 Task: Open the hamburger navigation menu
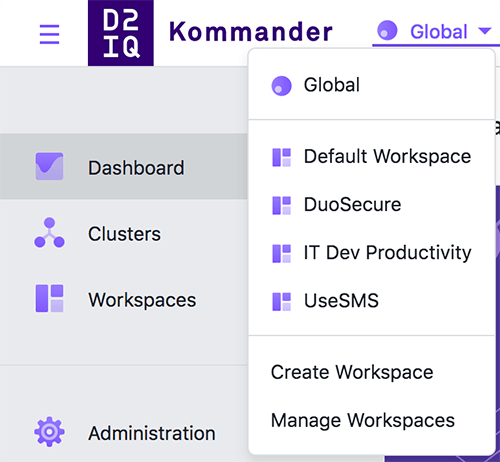tap(49, 34)
